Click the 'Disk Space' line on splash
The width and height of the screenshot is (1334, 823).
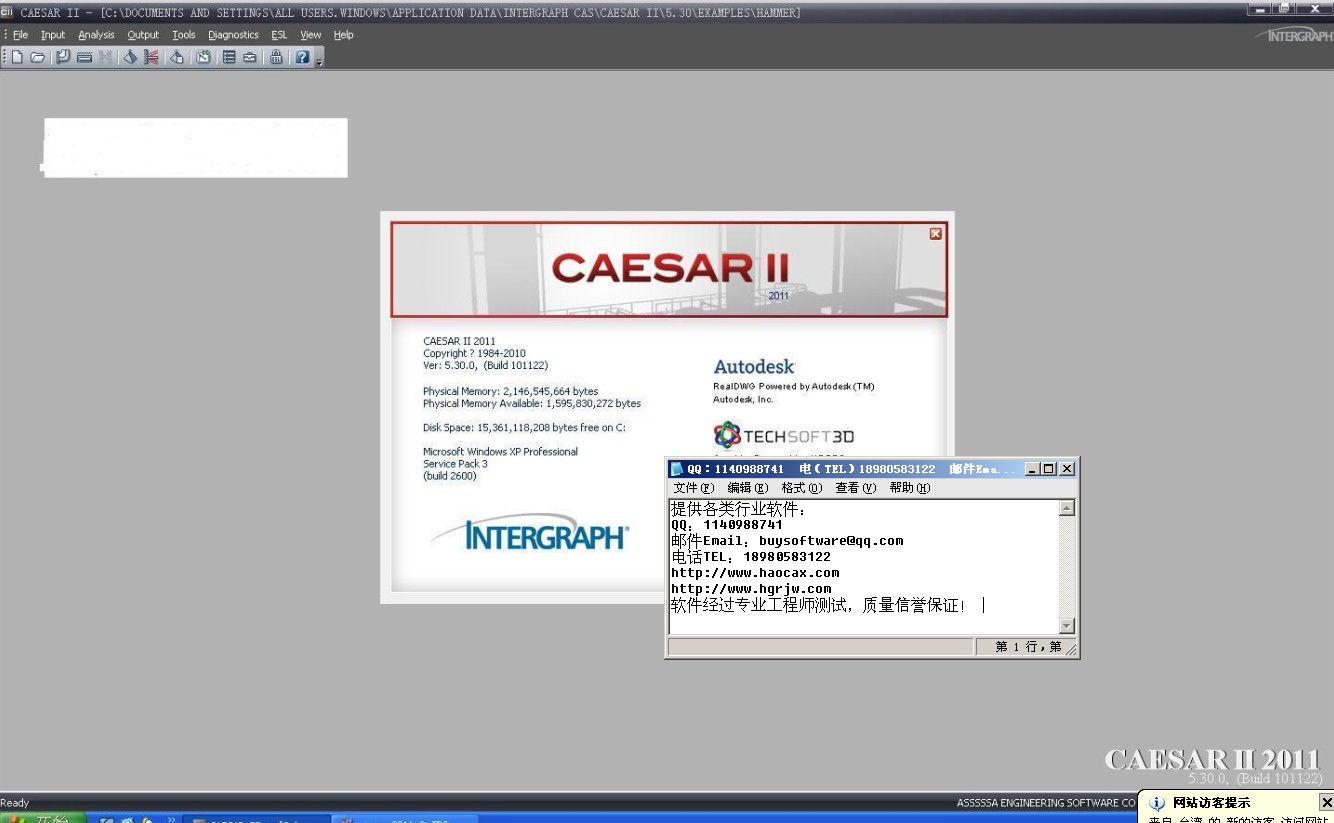tap(524, 427)
